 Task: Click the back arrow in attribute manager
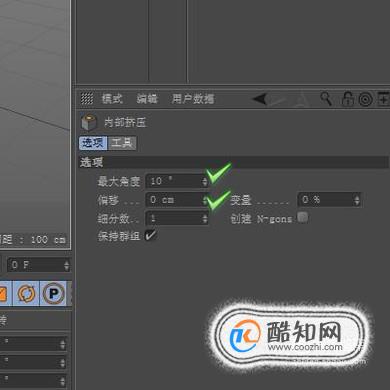click(260, 99)
